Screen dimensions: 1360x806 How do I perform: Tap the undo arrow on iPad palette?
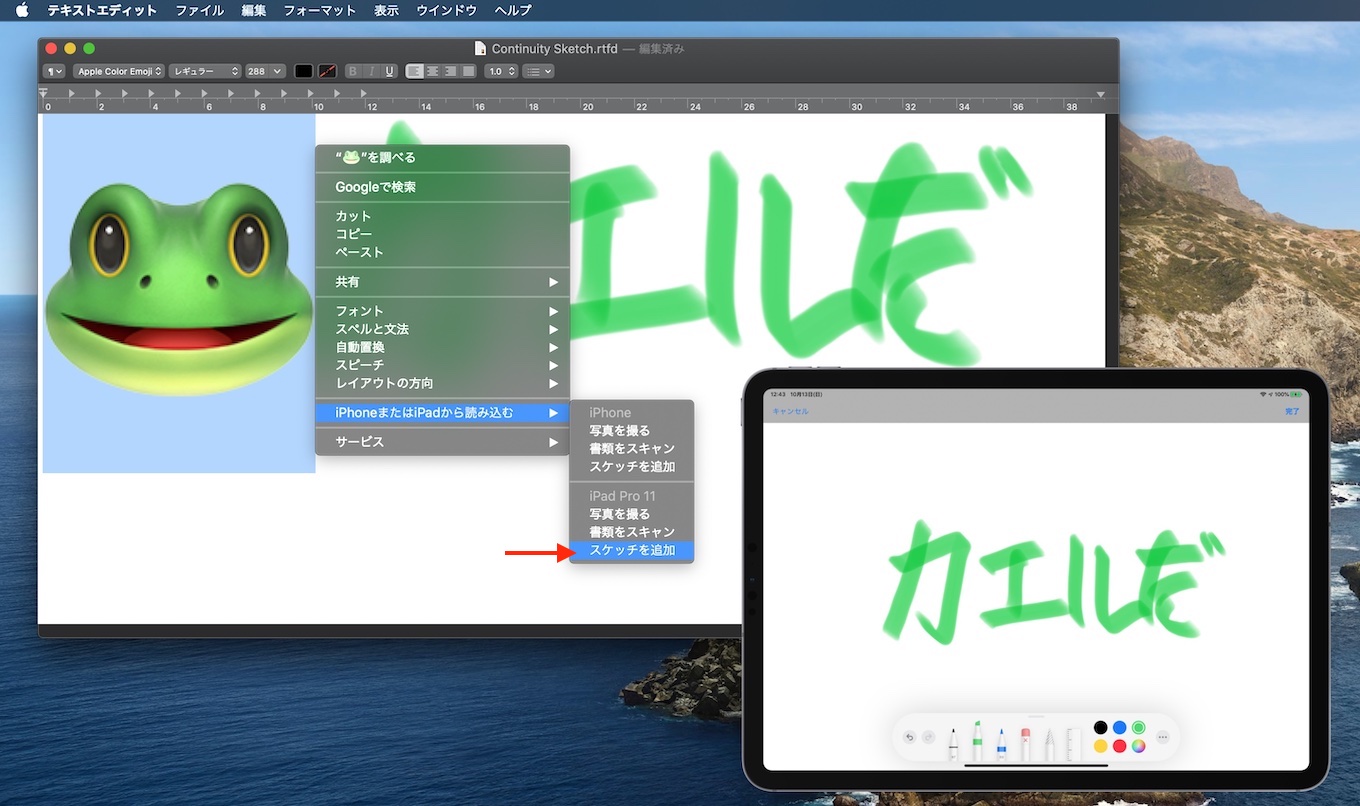[909, 737]
